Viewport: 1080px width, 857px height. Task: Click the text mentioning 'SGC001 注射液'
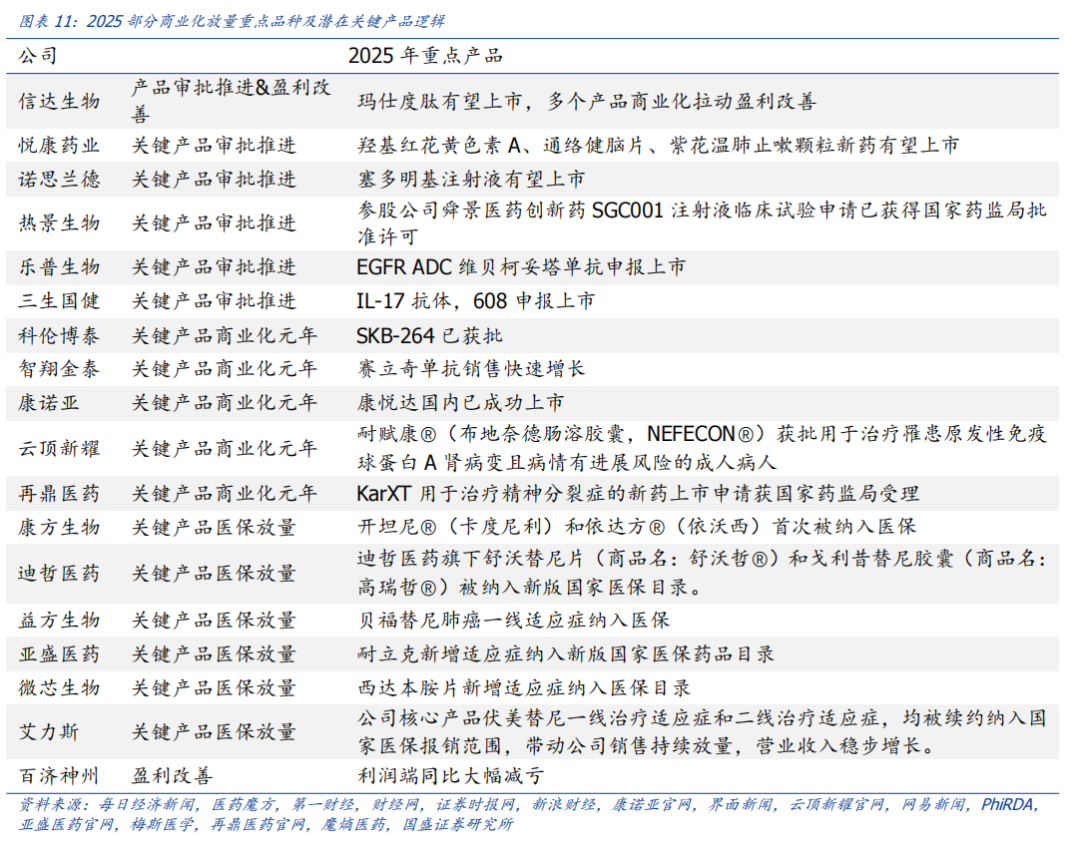coord(702,223)
